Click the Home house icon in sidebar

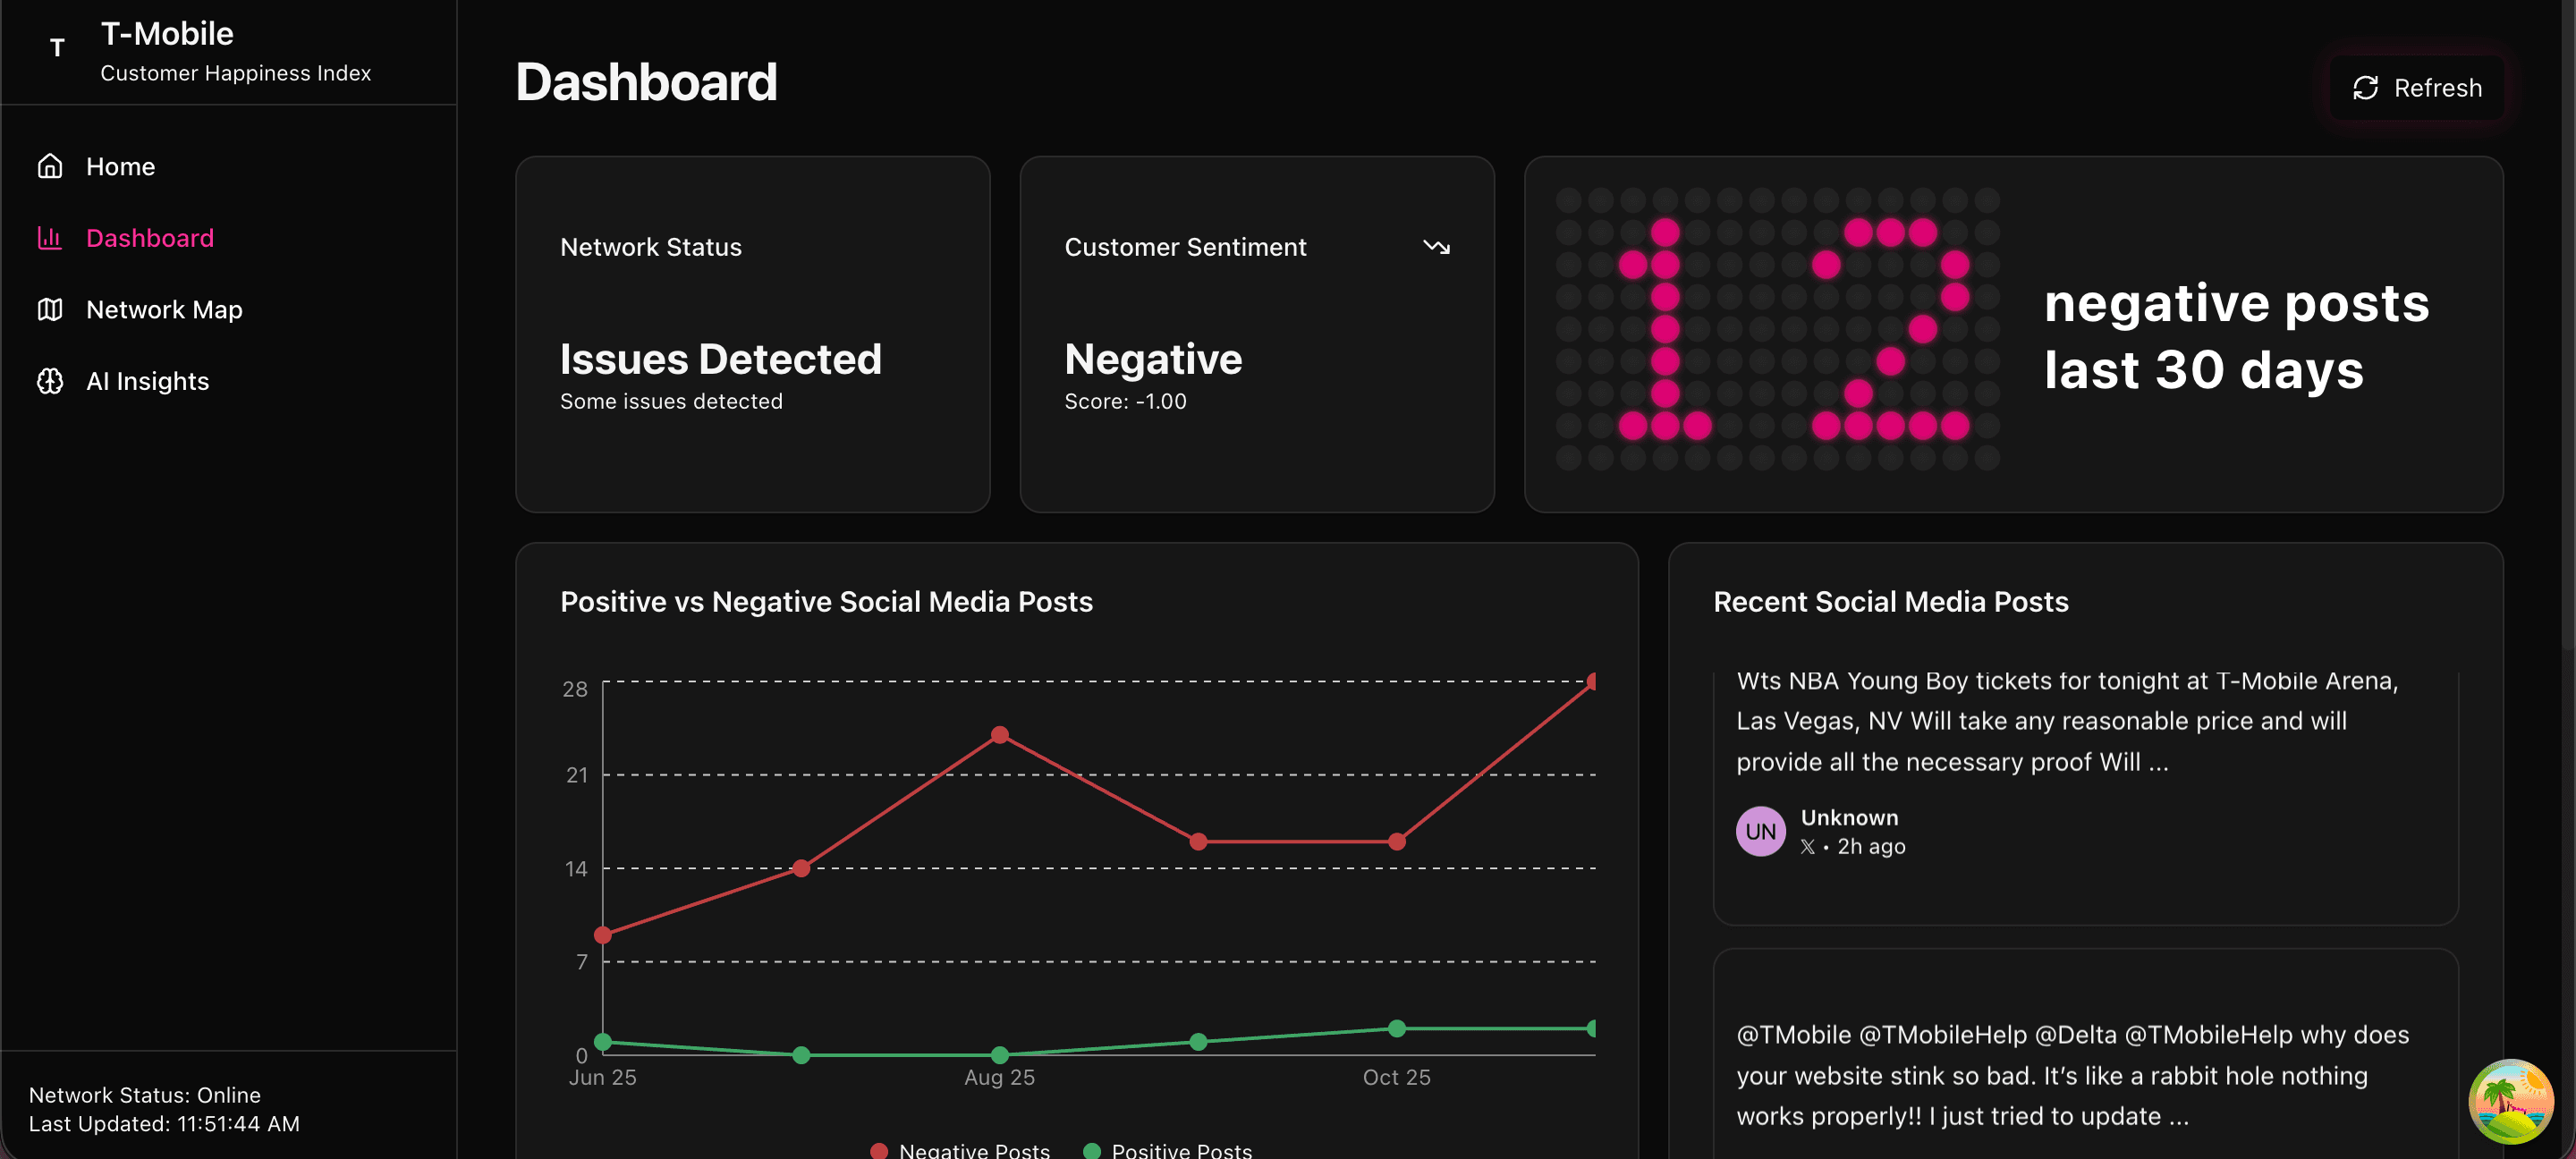50,166
